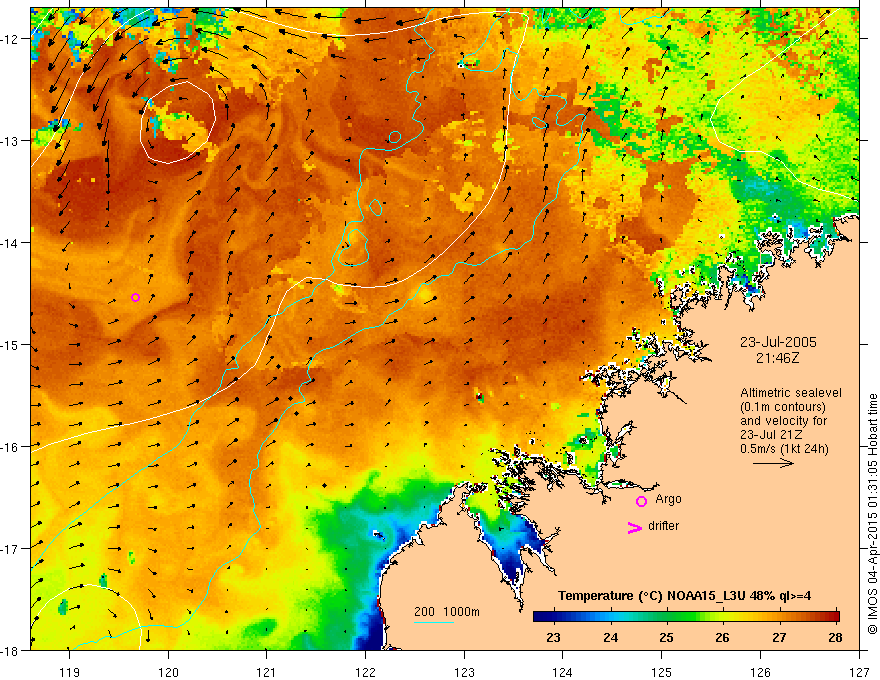Click the colorbar value '24'
880x680 pixels.
[x=610, y=637]
